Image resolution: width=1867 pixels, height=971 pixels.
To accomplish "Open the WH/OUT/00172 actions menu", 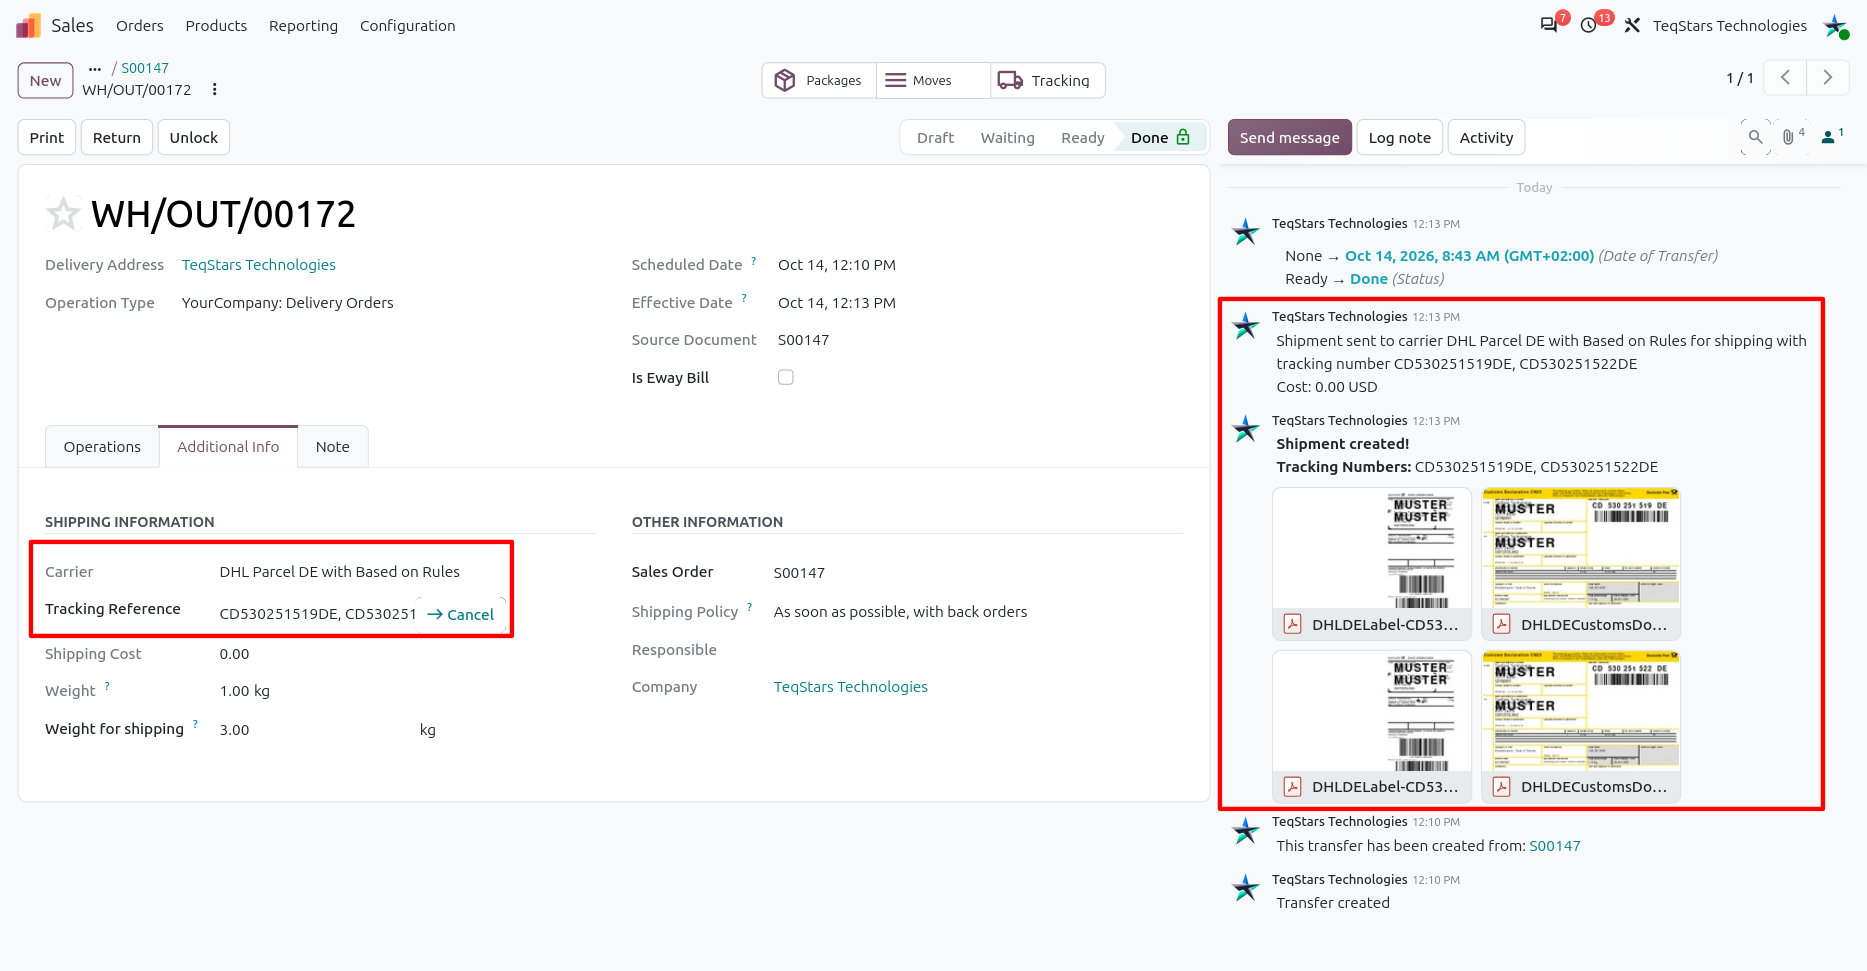I will [214, 90].
